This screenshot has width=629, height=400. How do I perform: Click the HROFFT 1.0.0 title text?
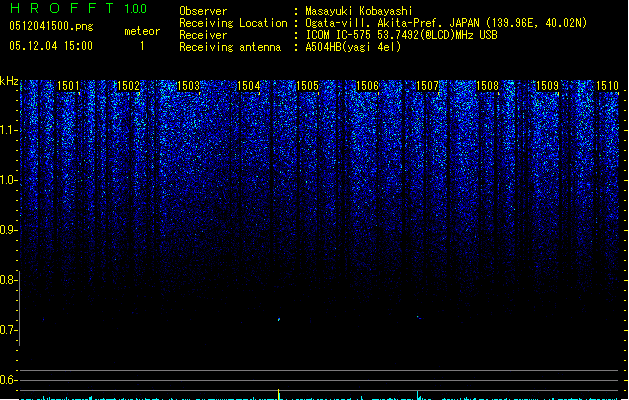point(78,8)
